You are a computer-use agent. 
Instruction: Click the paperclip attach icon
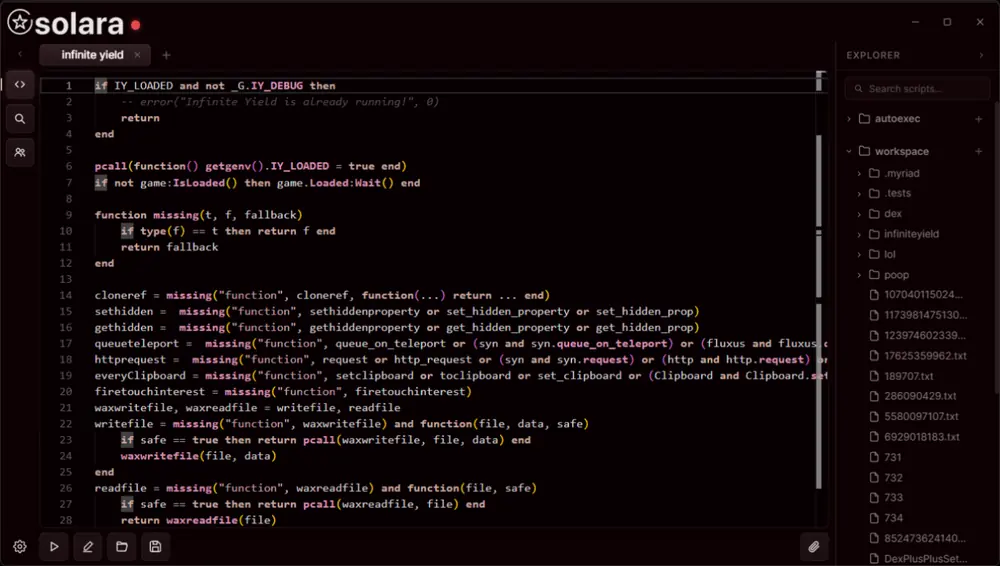pos(814,547)
